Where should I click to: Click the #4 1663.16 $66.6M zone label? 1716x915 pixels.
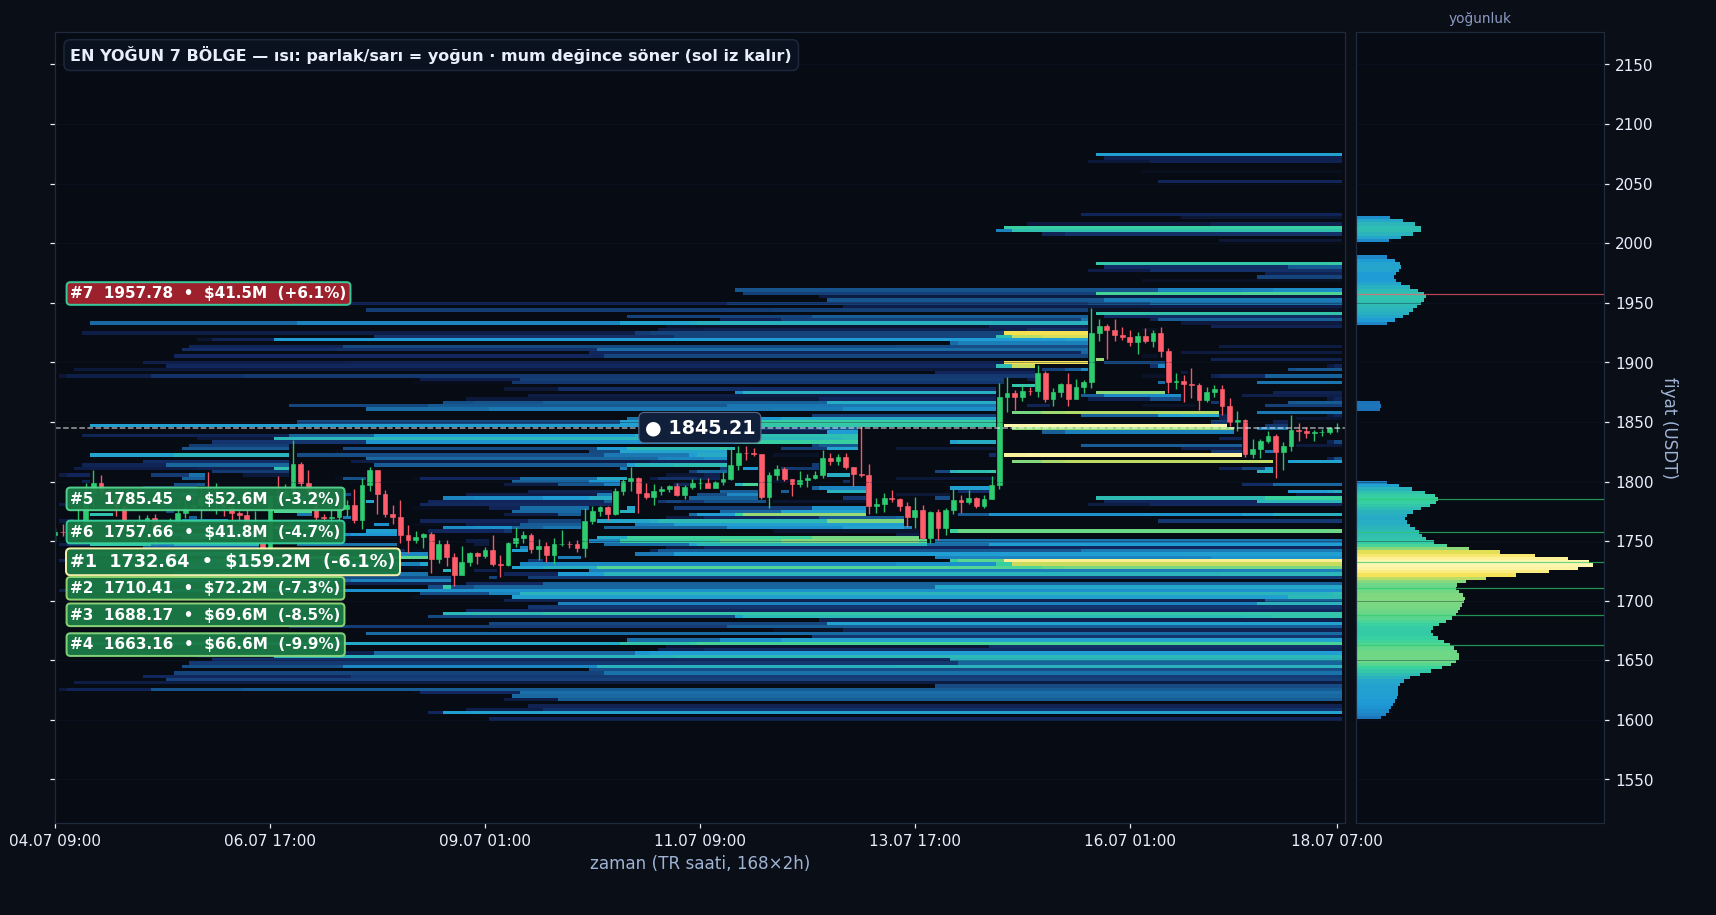click(205, 644)
